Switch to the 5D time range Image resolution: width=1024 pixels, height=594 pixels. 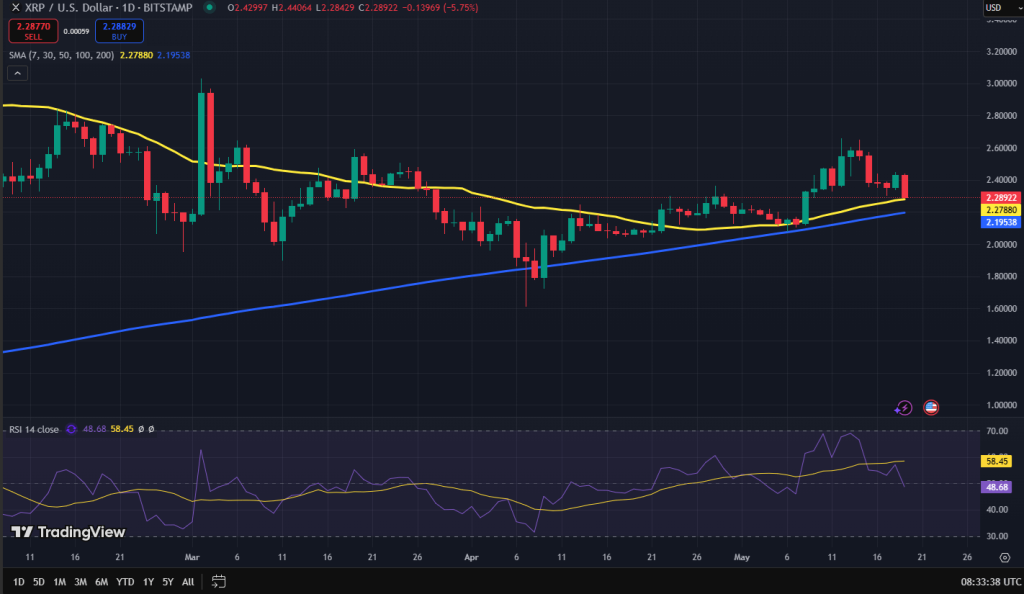(x=39, y=582)
